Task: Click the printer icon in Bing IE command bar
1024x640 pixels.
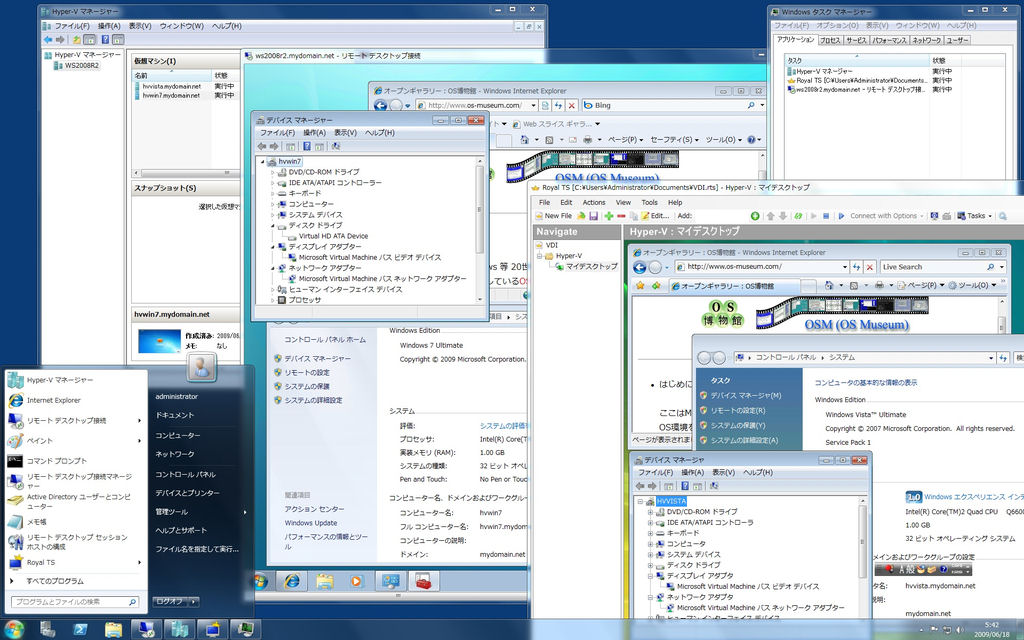Action: click(x=588, y=140)
